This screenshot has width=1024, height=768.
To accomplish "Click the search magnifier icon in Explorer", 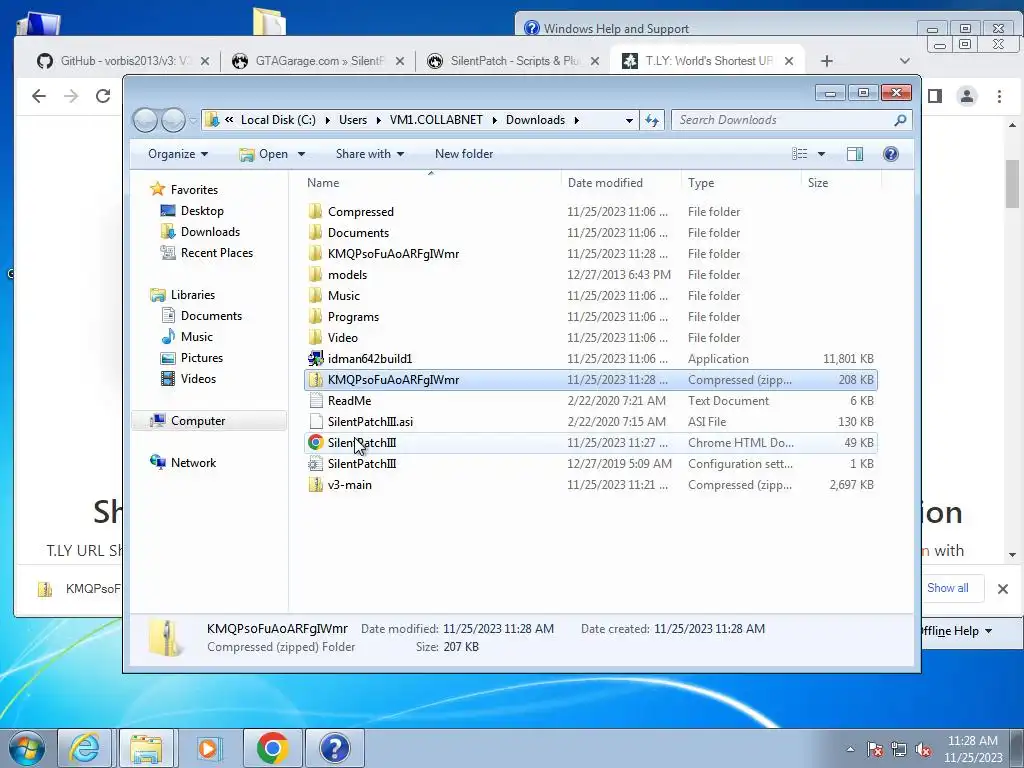I will (x=900, y=120).
